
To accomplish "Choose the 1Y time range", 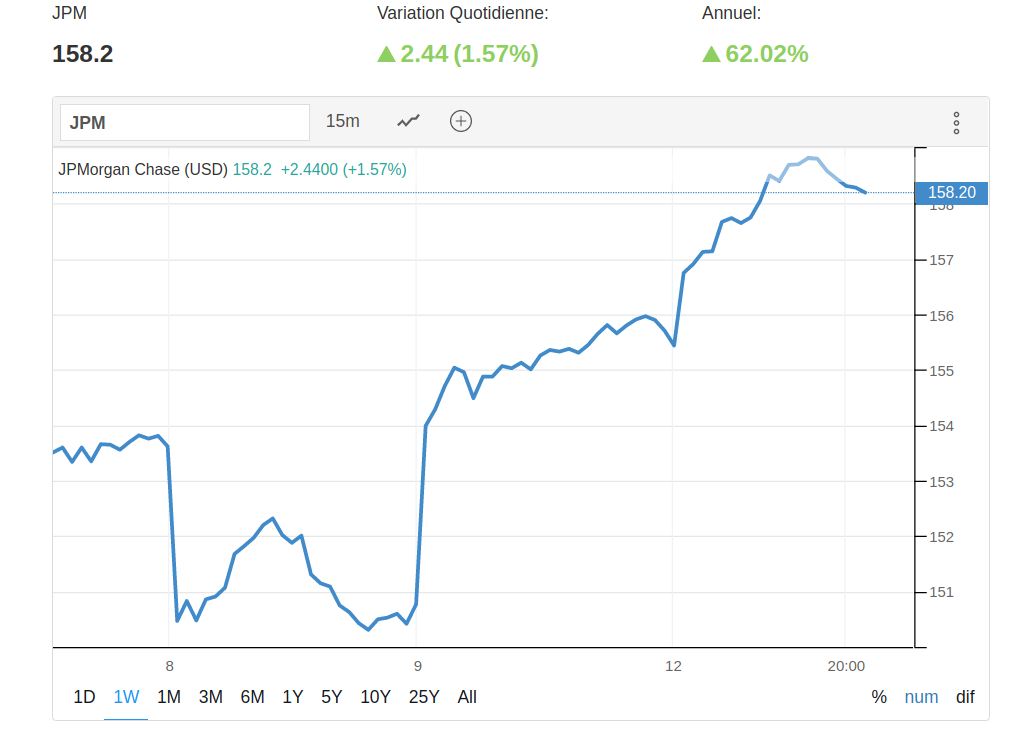I will click(x=292, y=697).
